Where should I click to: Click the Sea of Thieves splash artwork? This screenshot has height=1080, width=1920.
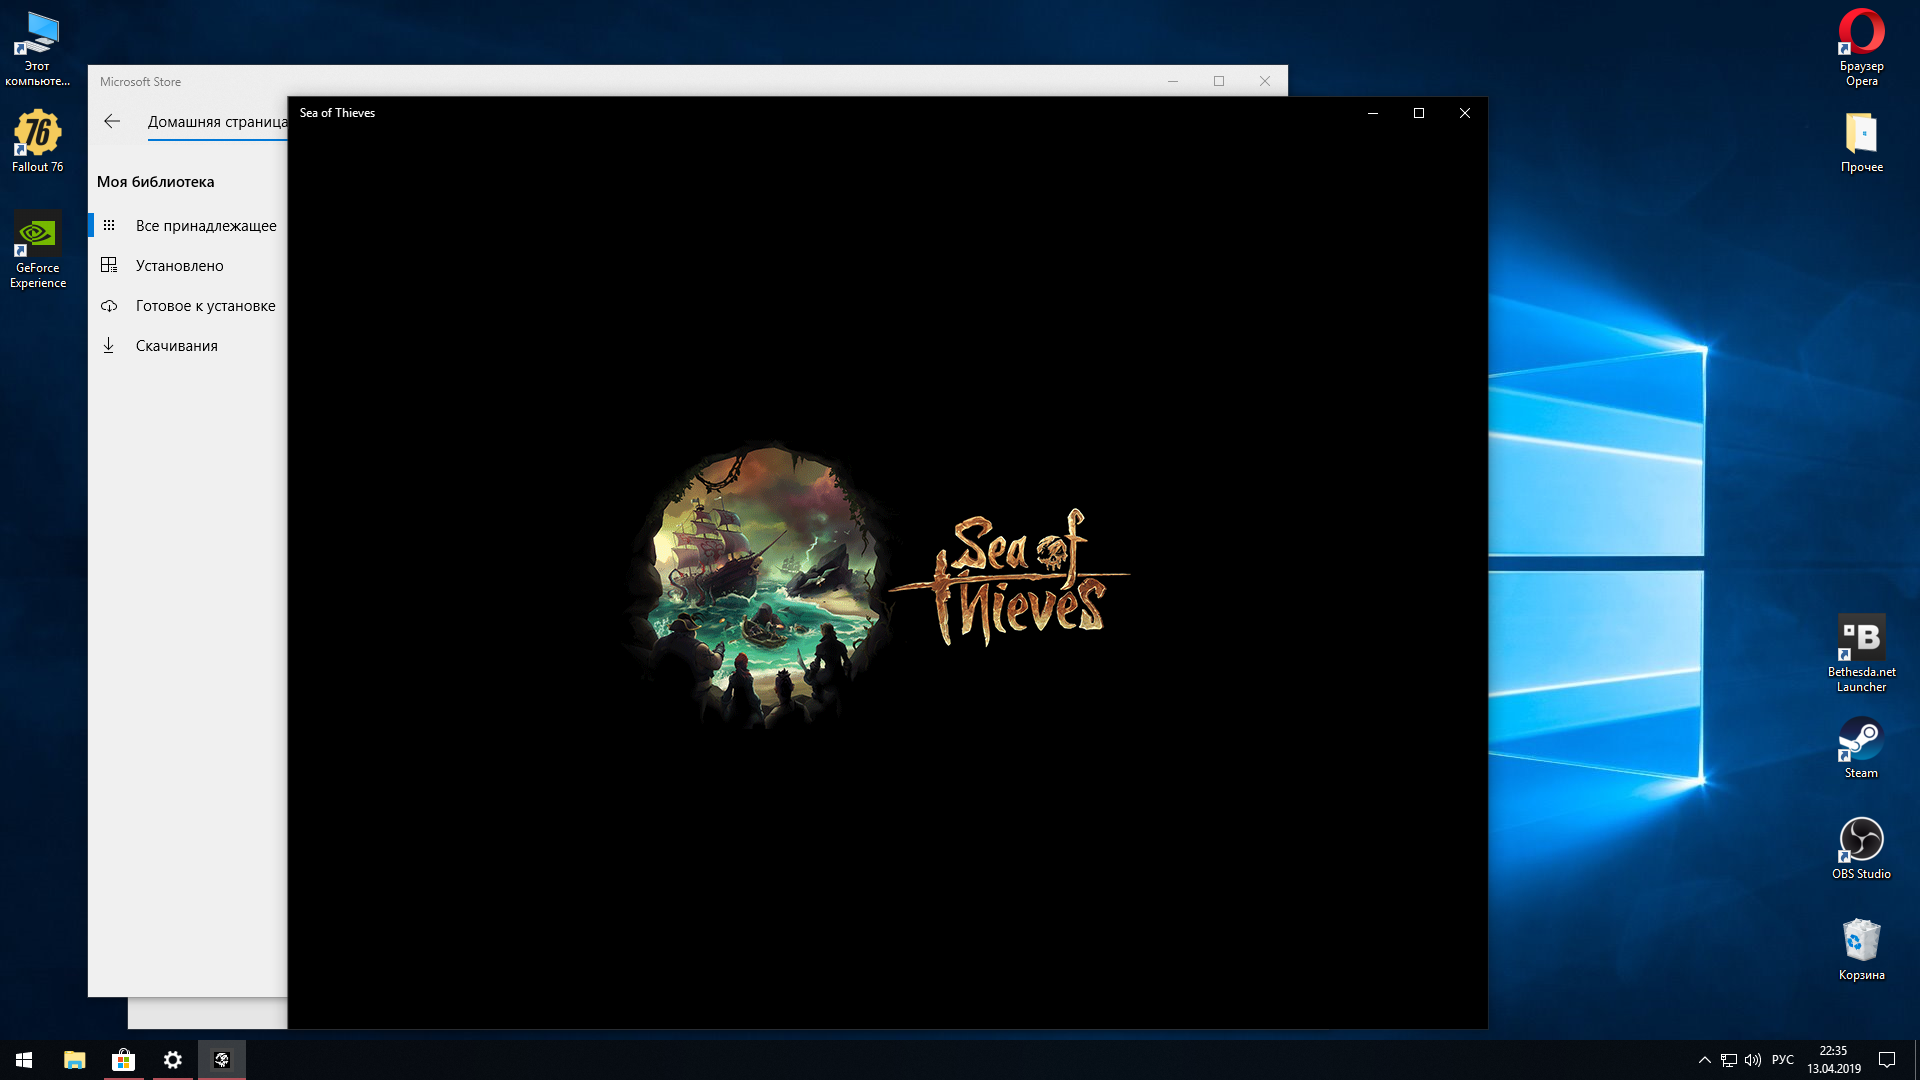pos(761,584)
